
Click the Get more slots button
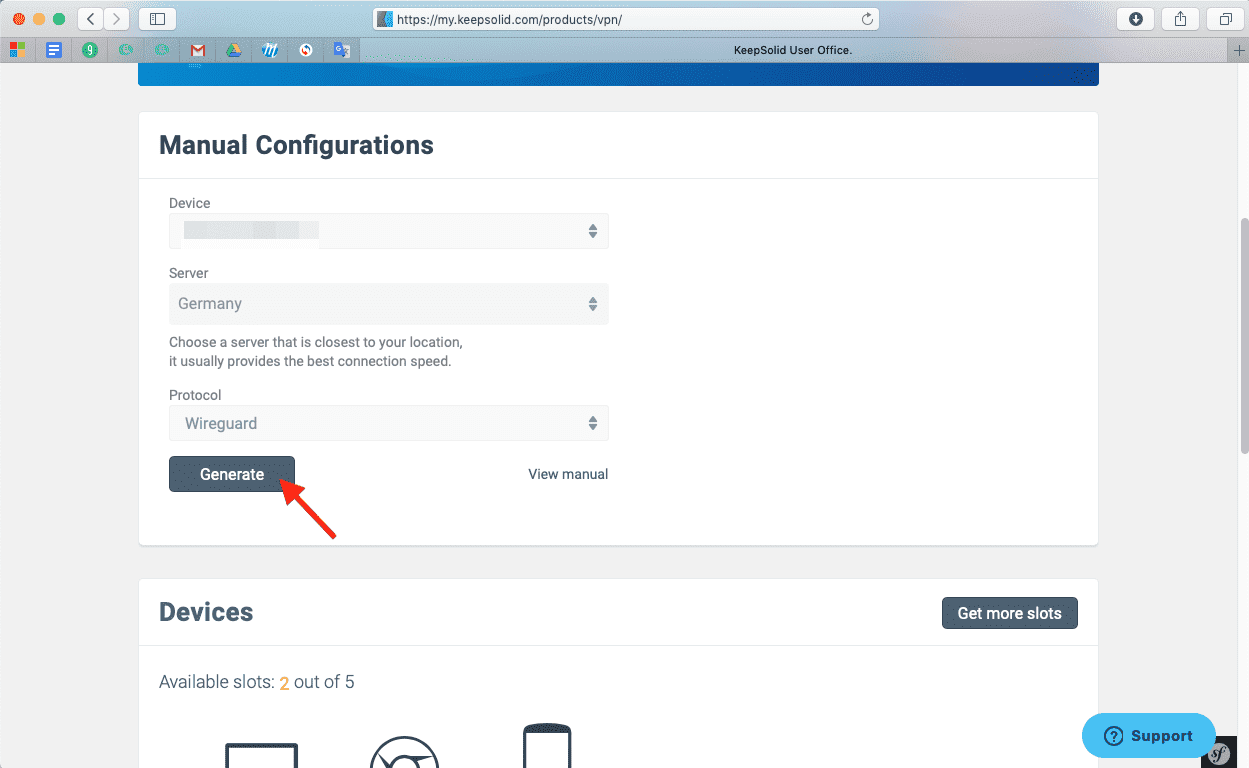pyautogui.click(x=1009, y=613)
